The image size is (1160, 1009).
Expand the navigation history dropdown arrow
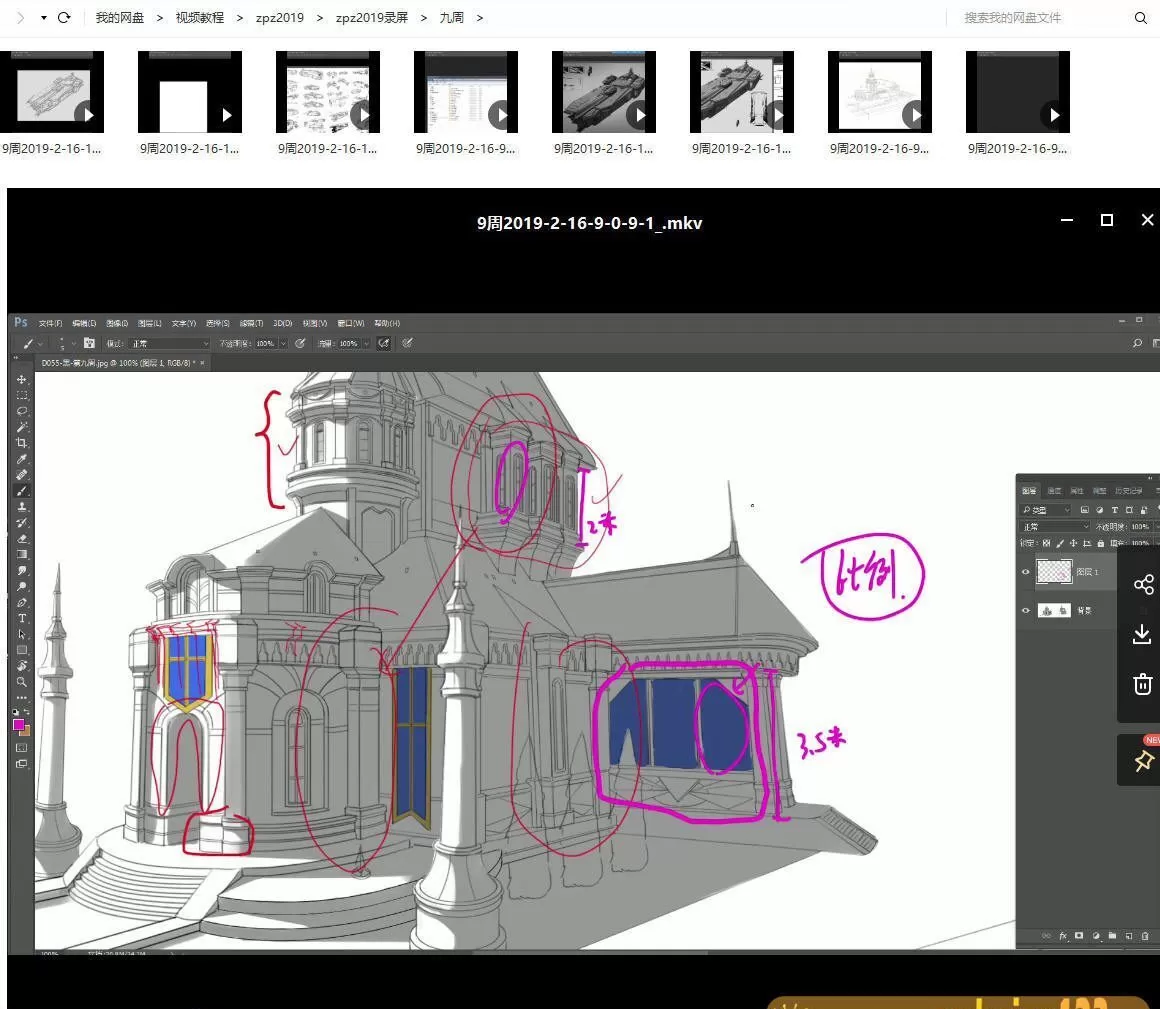[x=44, y=18]
